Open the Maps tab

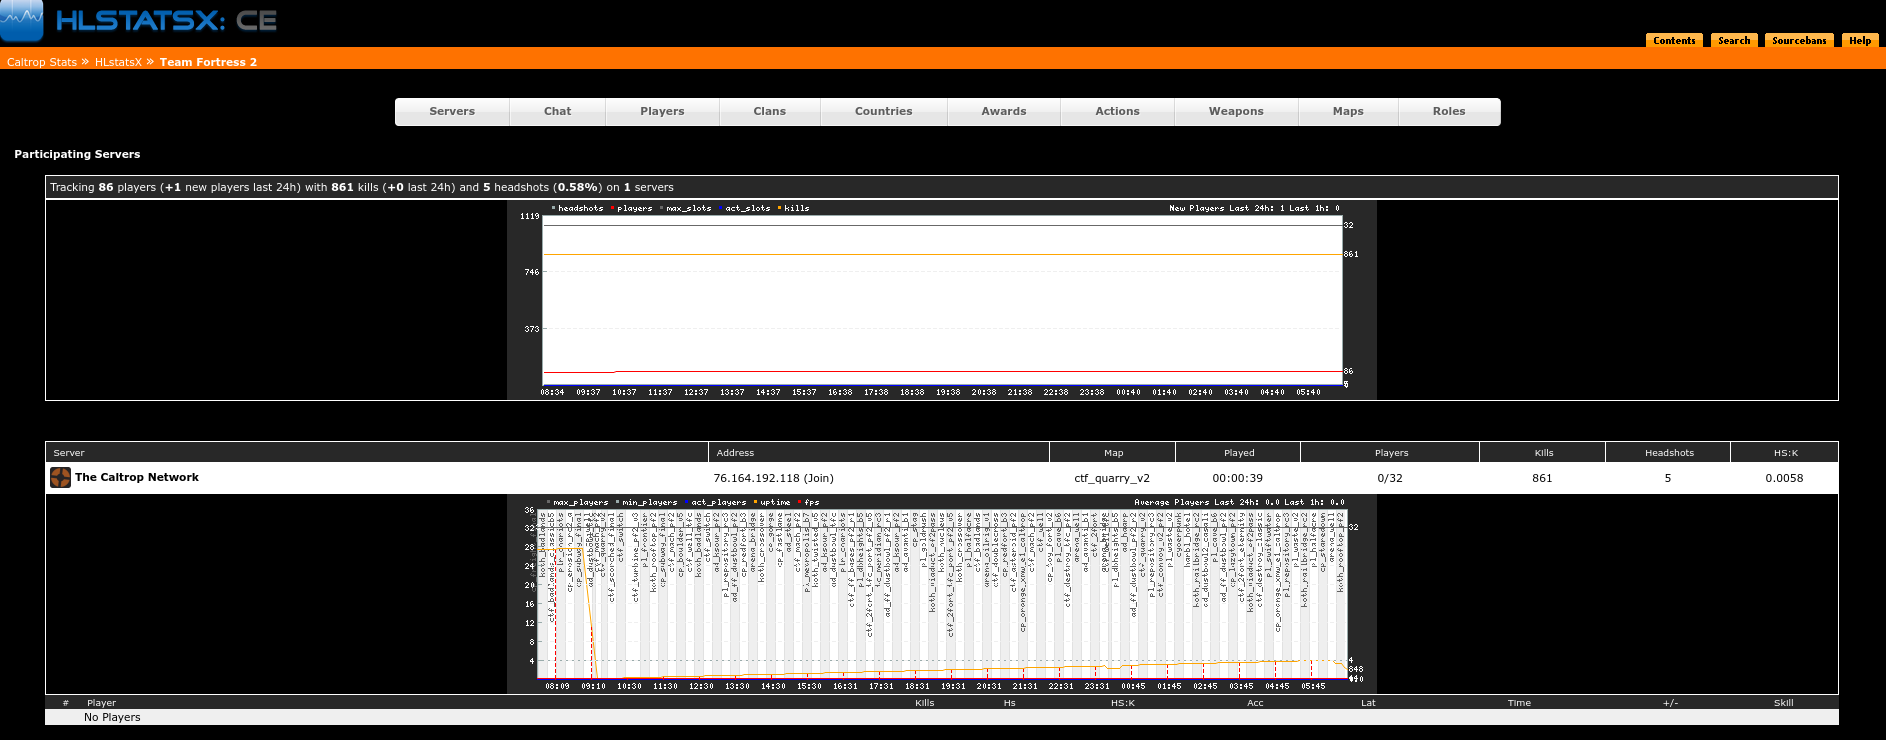[1348, 112]
